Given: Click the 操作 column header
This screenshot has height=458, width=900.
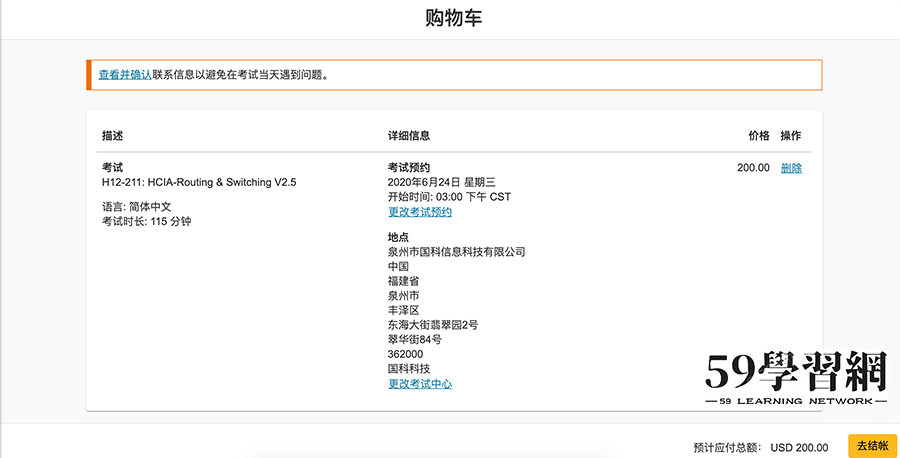Looking at the screenshot, I should (790, 136).
